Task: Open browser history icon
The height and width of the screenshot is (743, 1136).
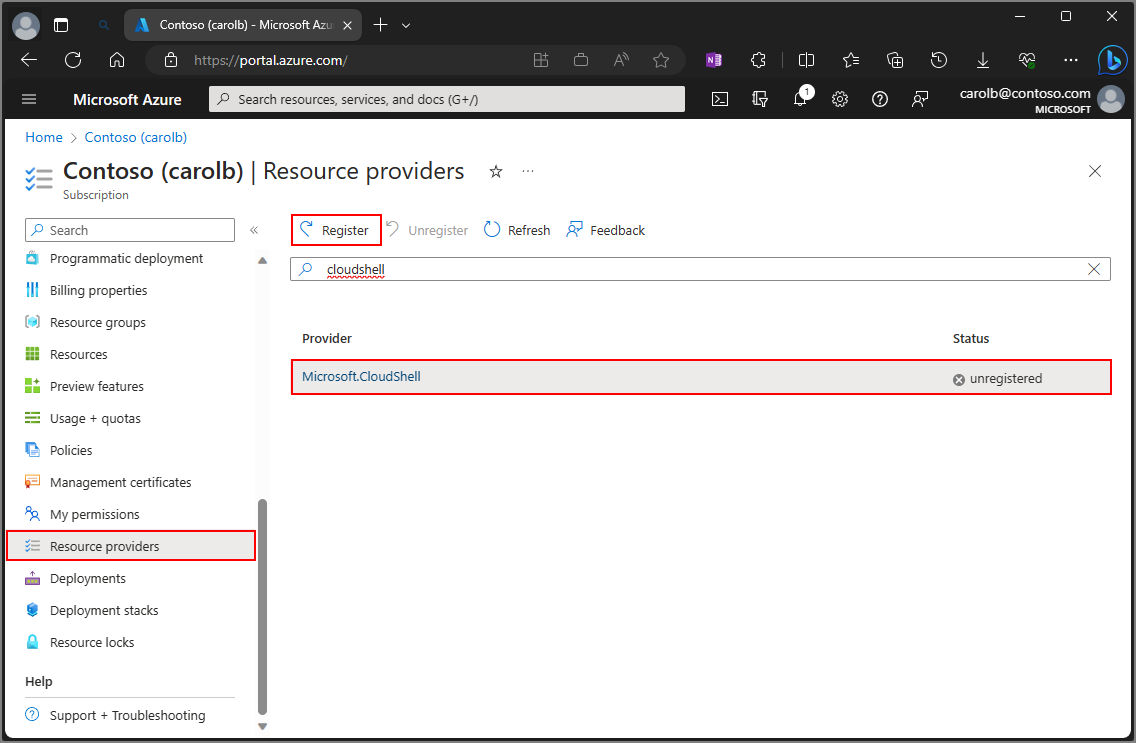Action: coord(939,60)
